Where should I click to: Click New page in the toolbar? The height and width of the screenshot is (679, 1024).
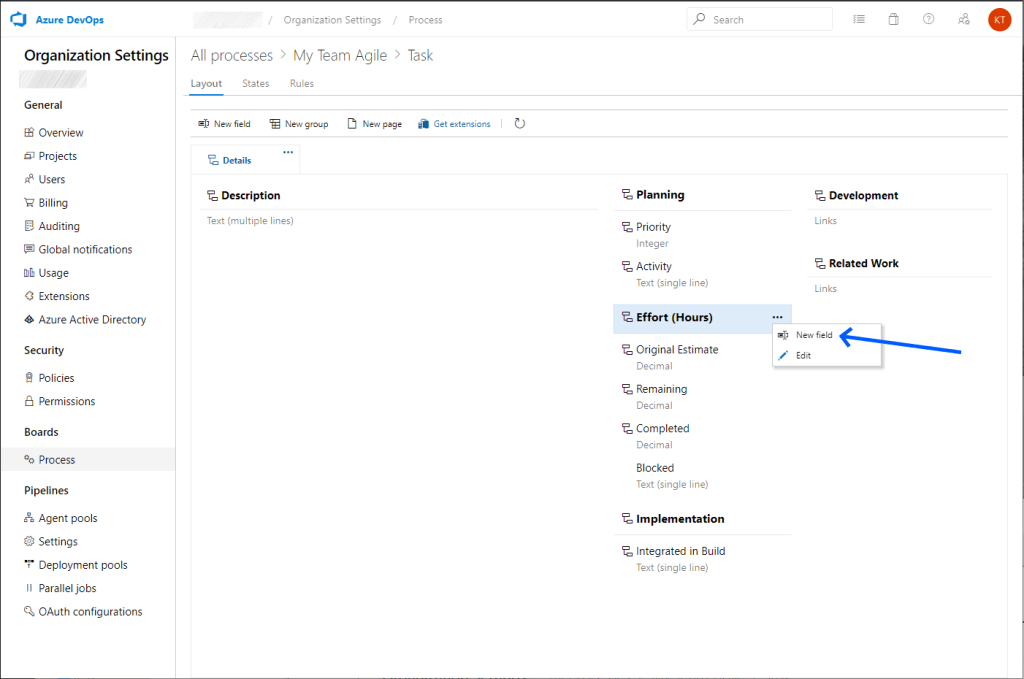[x=374, y=124]
